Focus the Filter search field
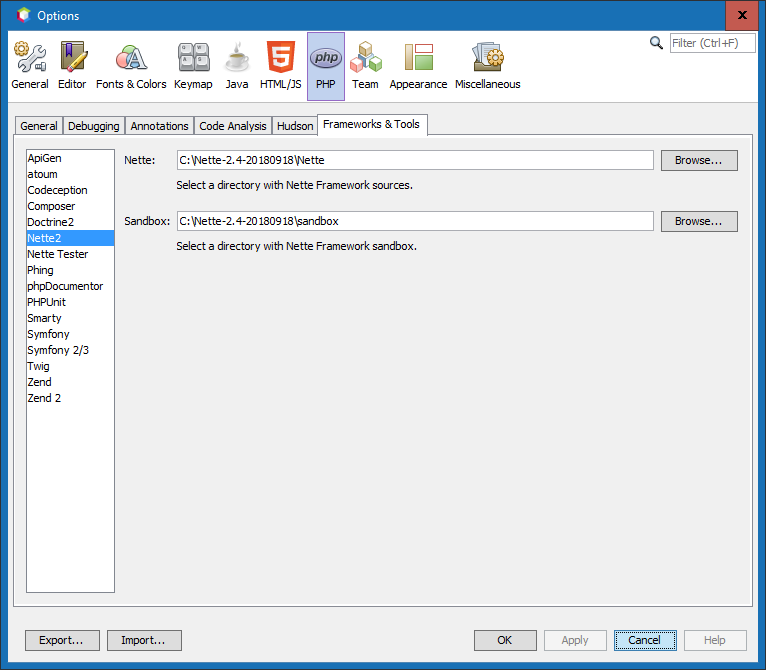The height and width of the screenshot is (670, 766). click(x=712, y=43)
